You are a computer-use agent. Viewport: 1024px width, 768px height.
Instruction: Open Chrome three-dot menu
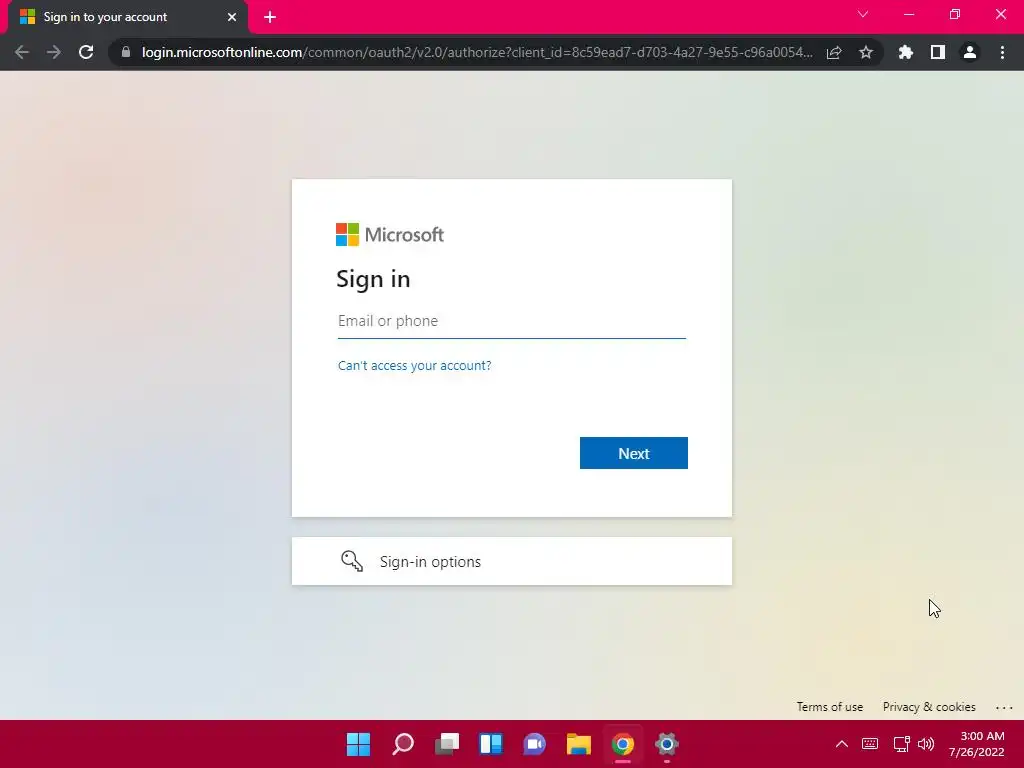click(x=1002, y=52)
